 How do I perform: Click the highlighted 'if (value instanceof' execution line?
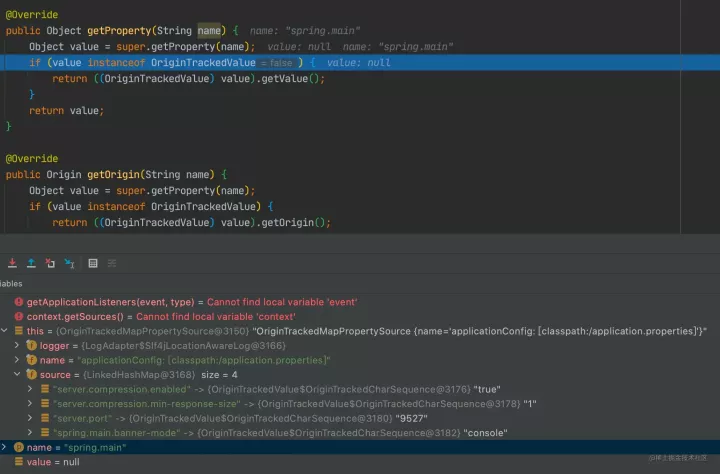point(360,62)
